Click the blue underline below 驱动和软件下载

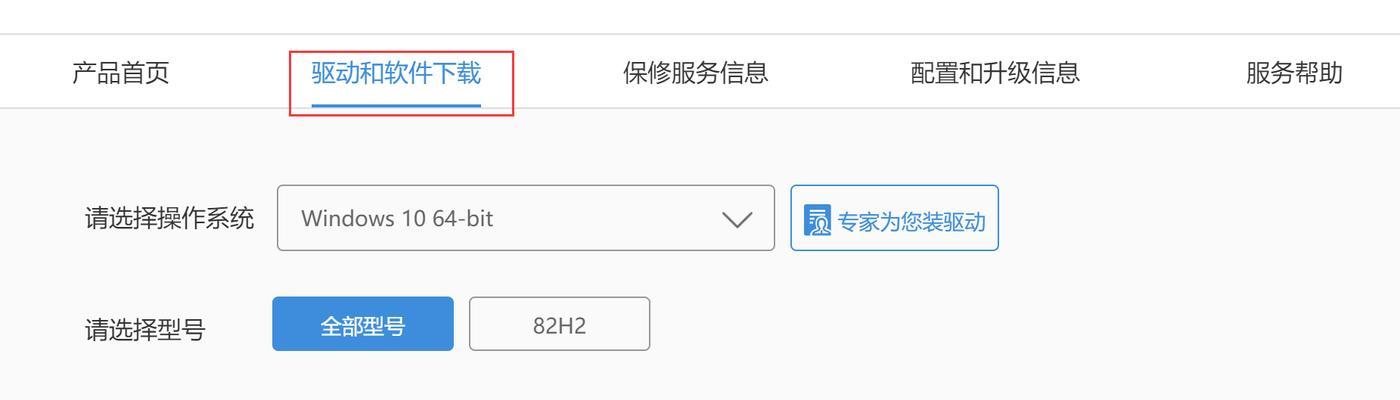coord(396,105)
